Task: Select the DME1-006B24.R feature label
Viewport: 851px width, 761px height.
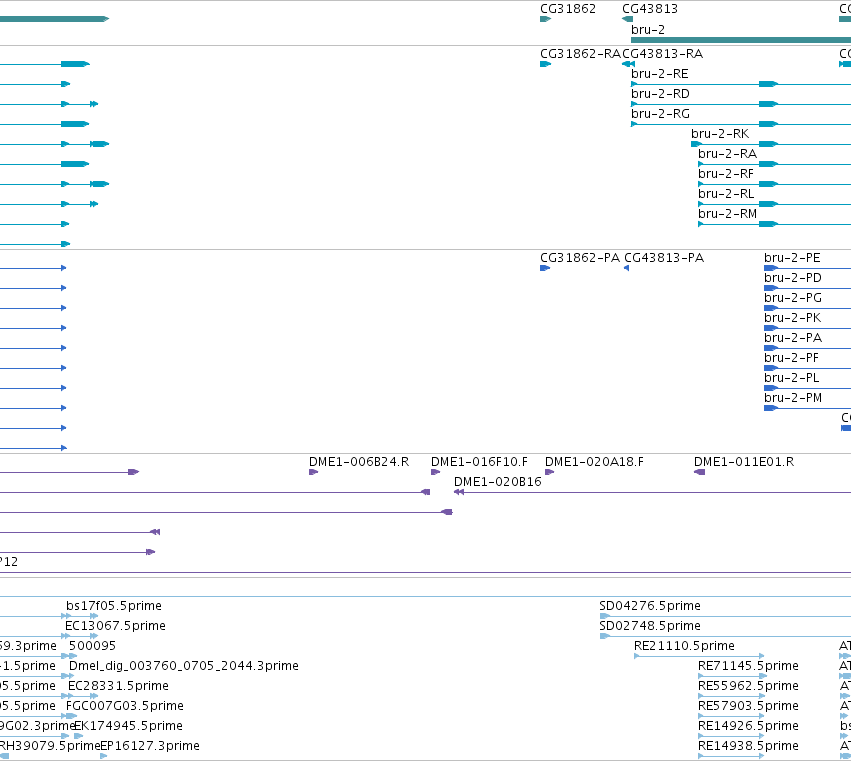Action: point(359,462)
